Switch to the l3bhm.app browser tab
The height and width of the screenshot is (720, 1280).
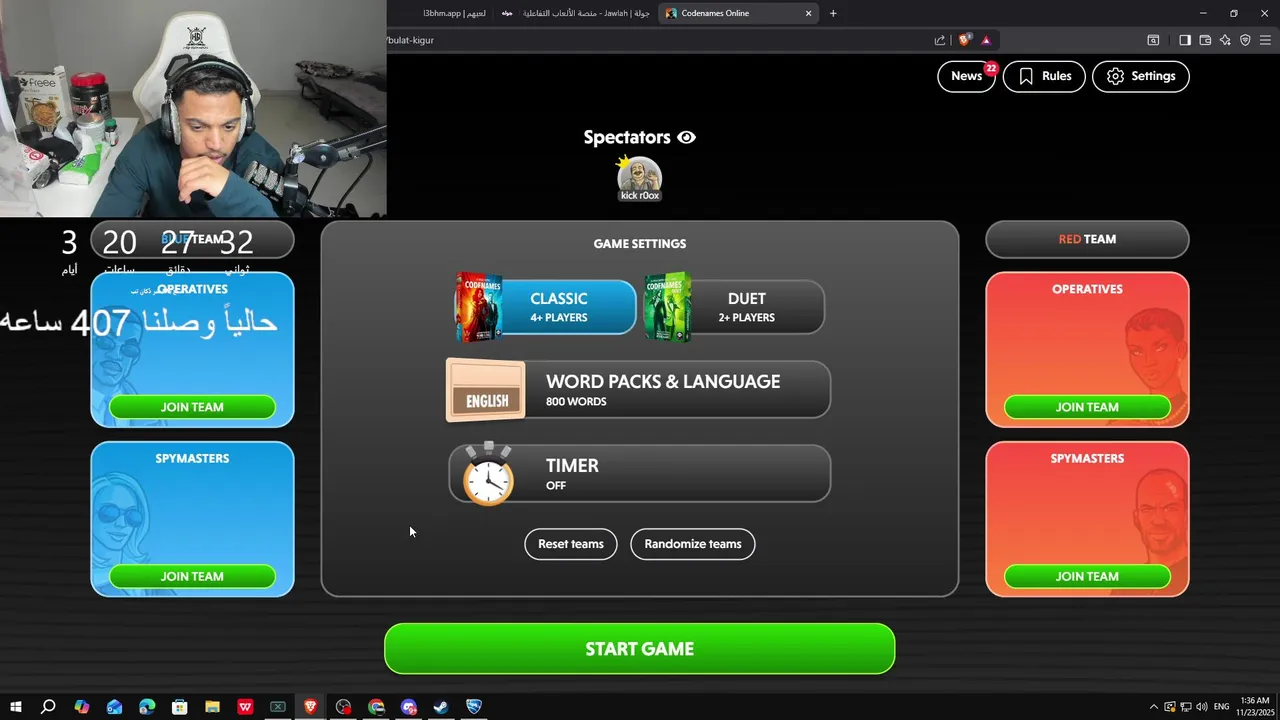[x=453, y=13]
